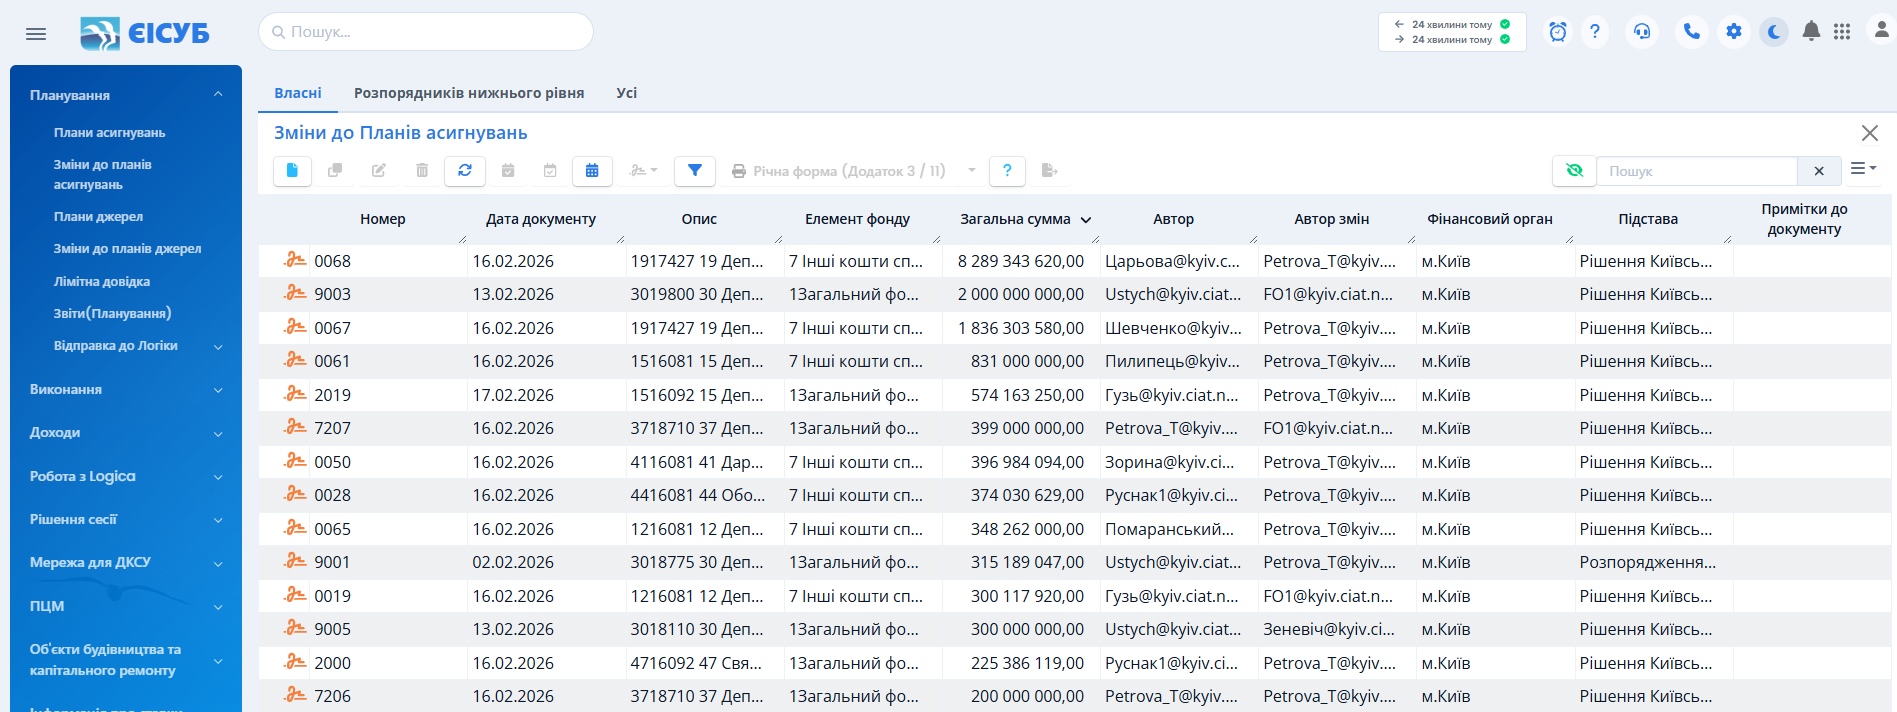Open the headset support icon
The image size is (1897, 712).
point(1642,32)
